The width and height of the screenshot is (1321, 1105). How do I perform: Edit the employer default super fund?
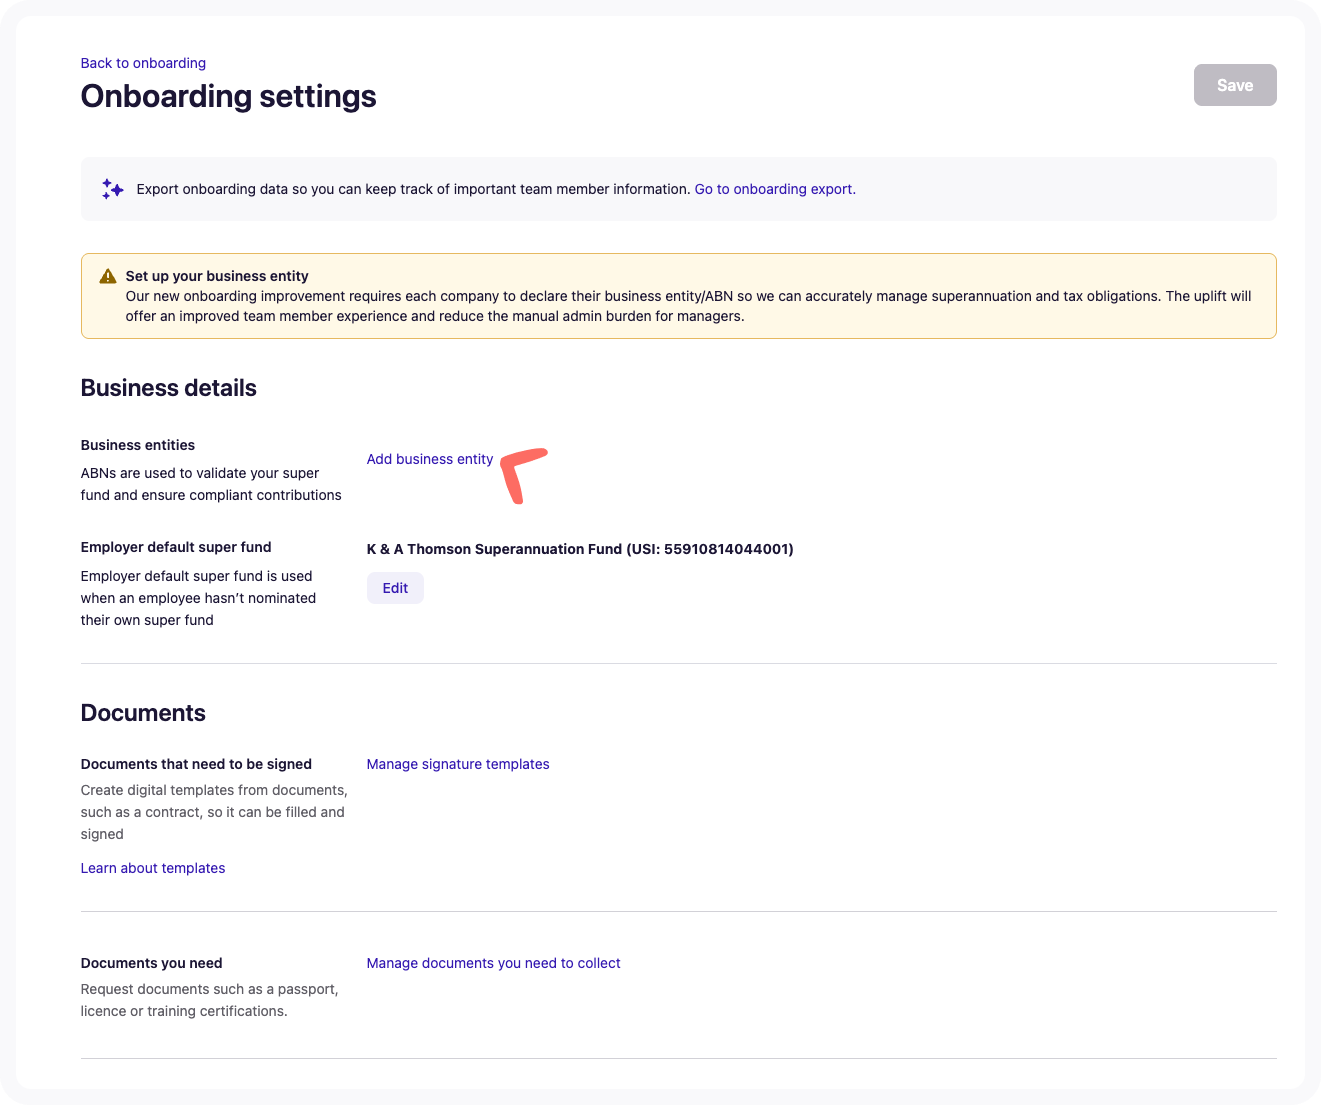click(395, 588)
